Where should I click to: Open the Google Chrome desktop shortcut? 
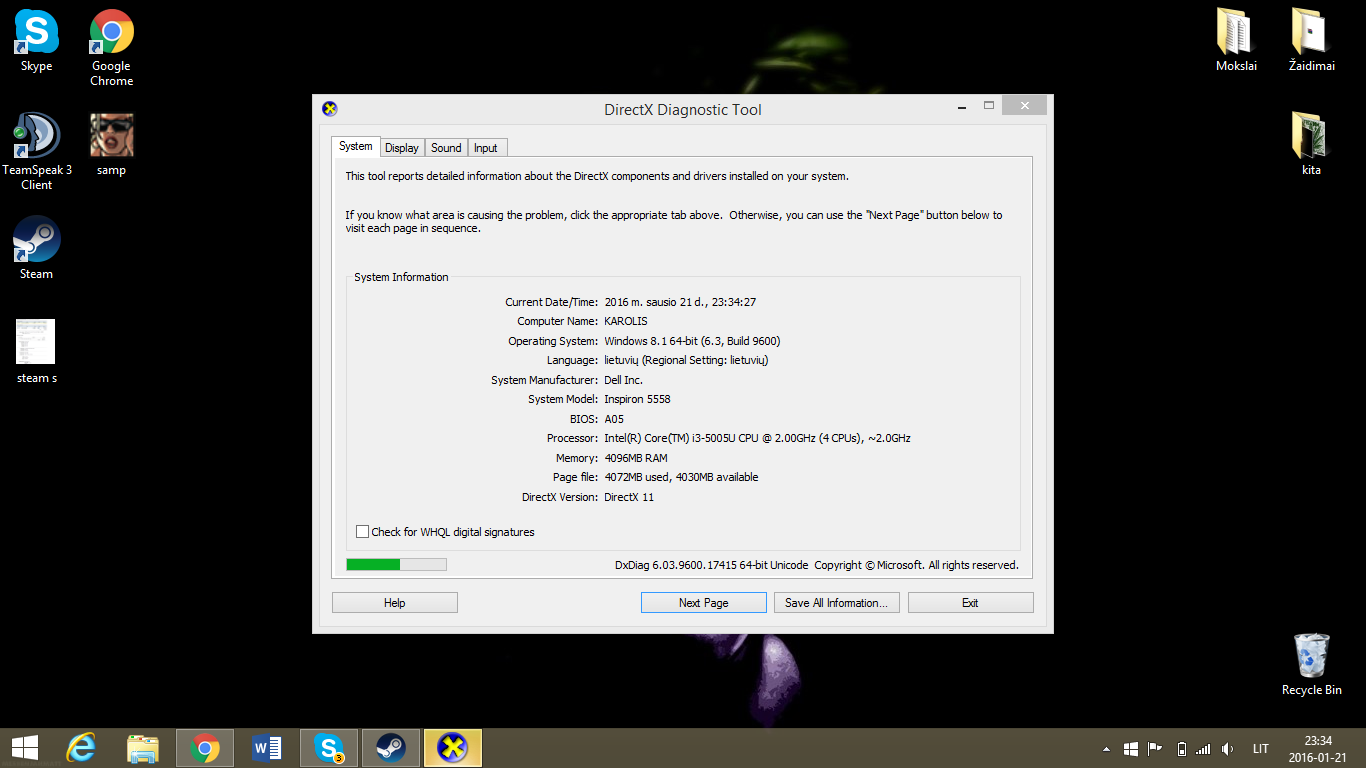pyautogui.click(x=111, y=48)
